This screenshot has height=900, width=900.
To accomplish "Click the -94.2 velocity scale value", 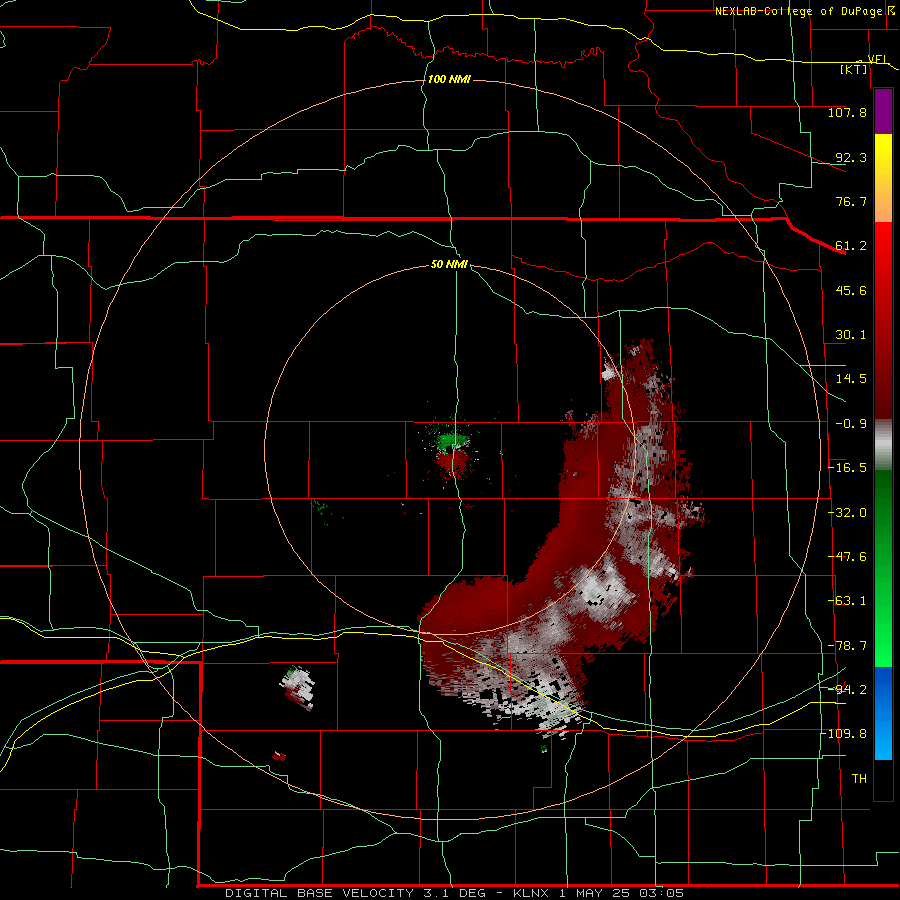I will [x=847, y=689].
